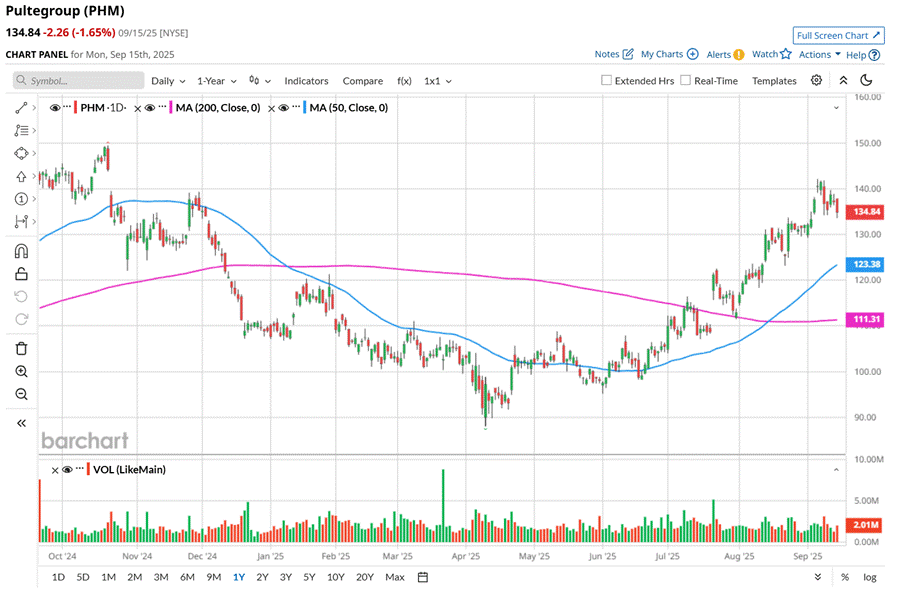Enable the Real-Time checkbox
Screen dimensions: 902x594
pyautogui.click(x=685, y=80)
